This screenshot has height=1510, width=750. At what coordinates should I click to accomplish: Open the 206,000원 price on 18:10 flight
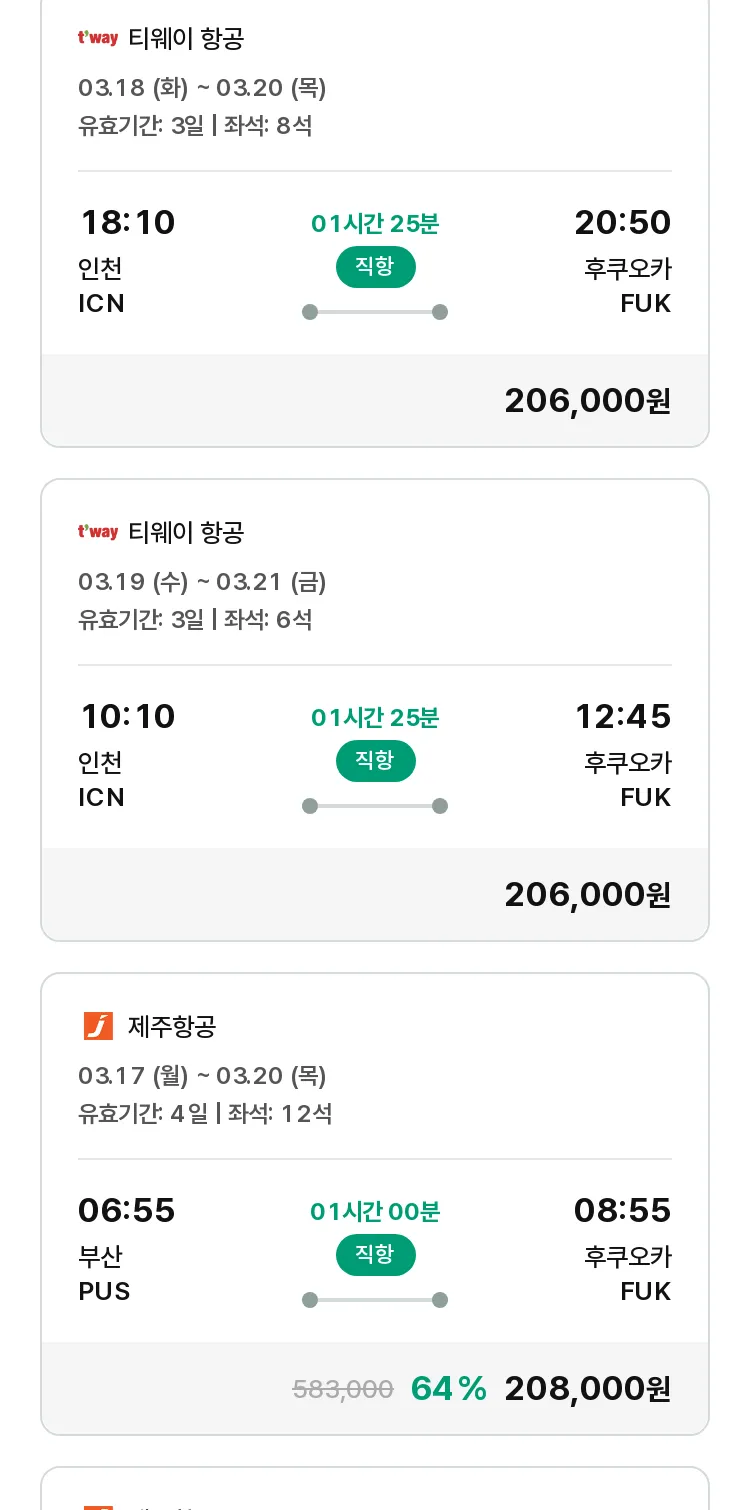tap(588, 400)
